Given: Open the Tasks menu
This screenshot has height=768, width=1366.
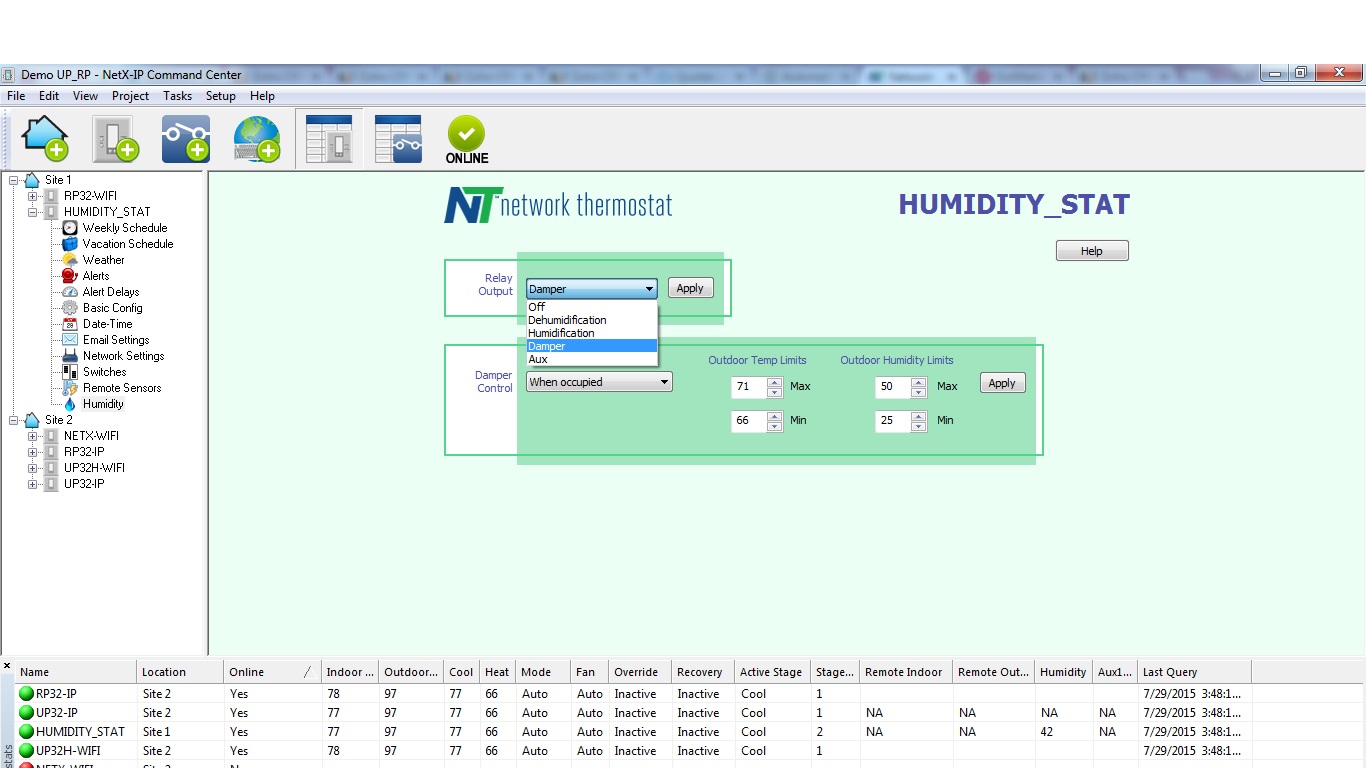Looking at the screenshot, I should coord(177,96).
